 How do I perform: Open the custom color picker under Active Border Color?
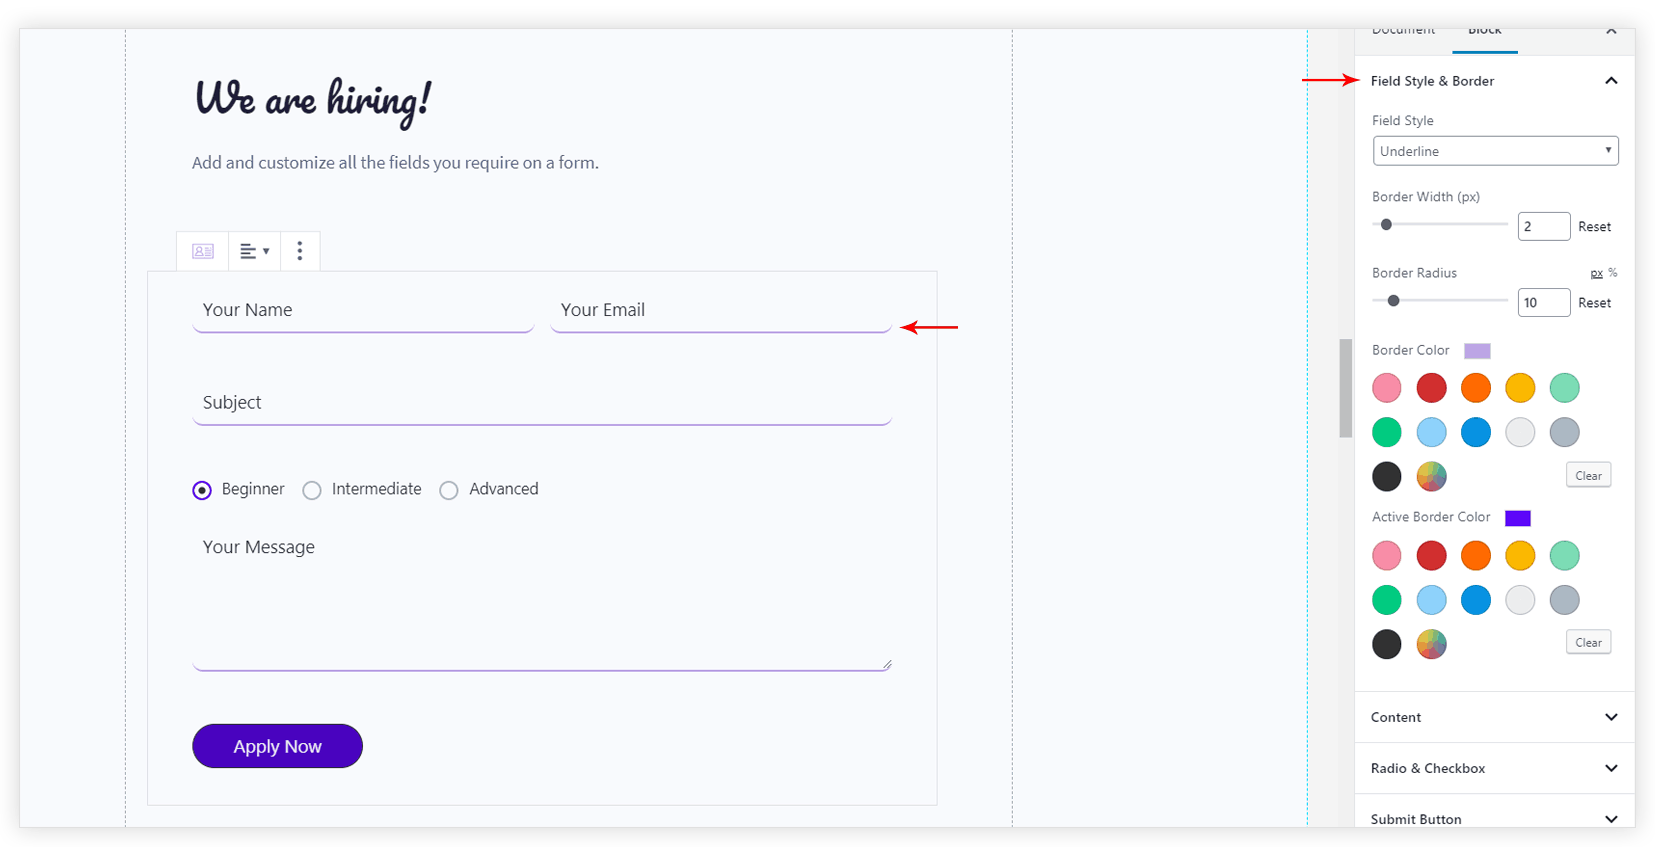click(1431, 644)
